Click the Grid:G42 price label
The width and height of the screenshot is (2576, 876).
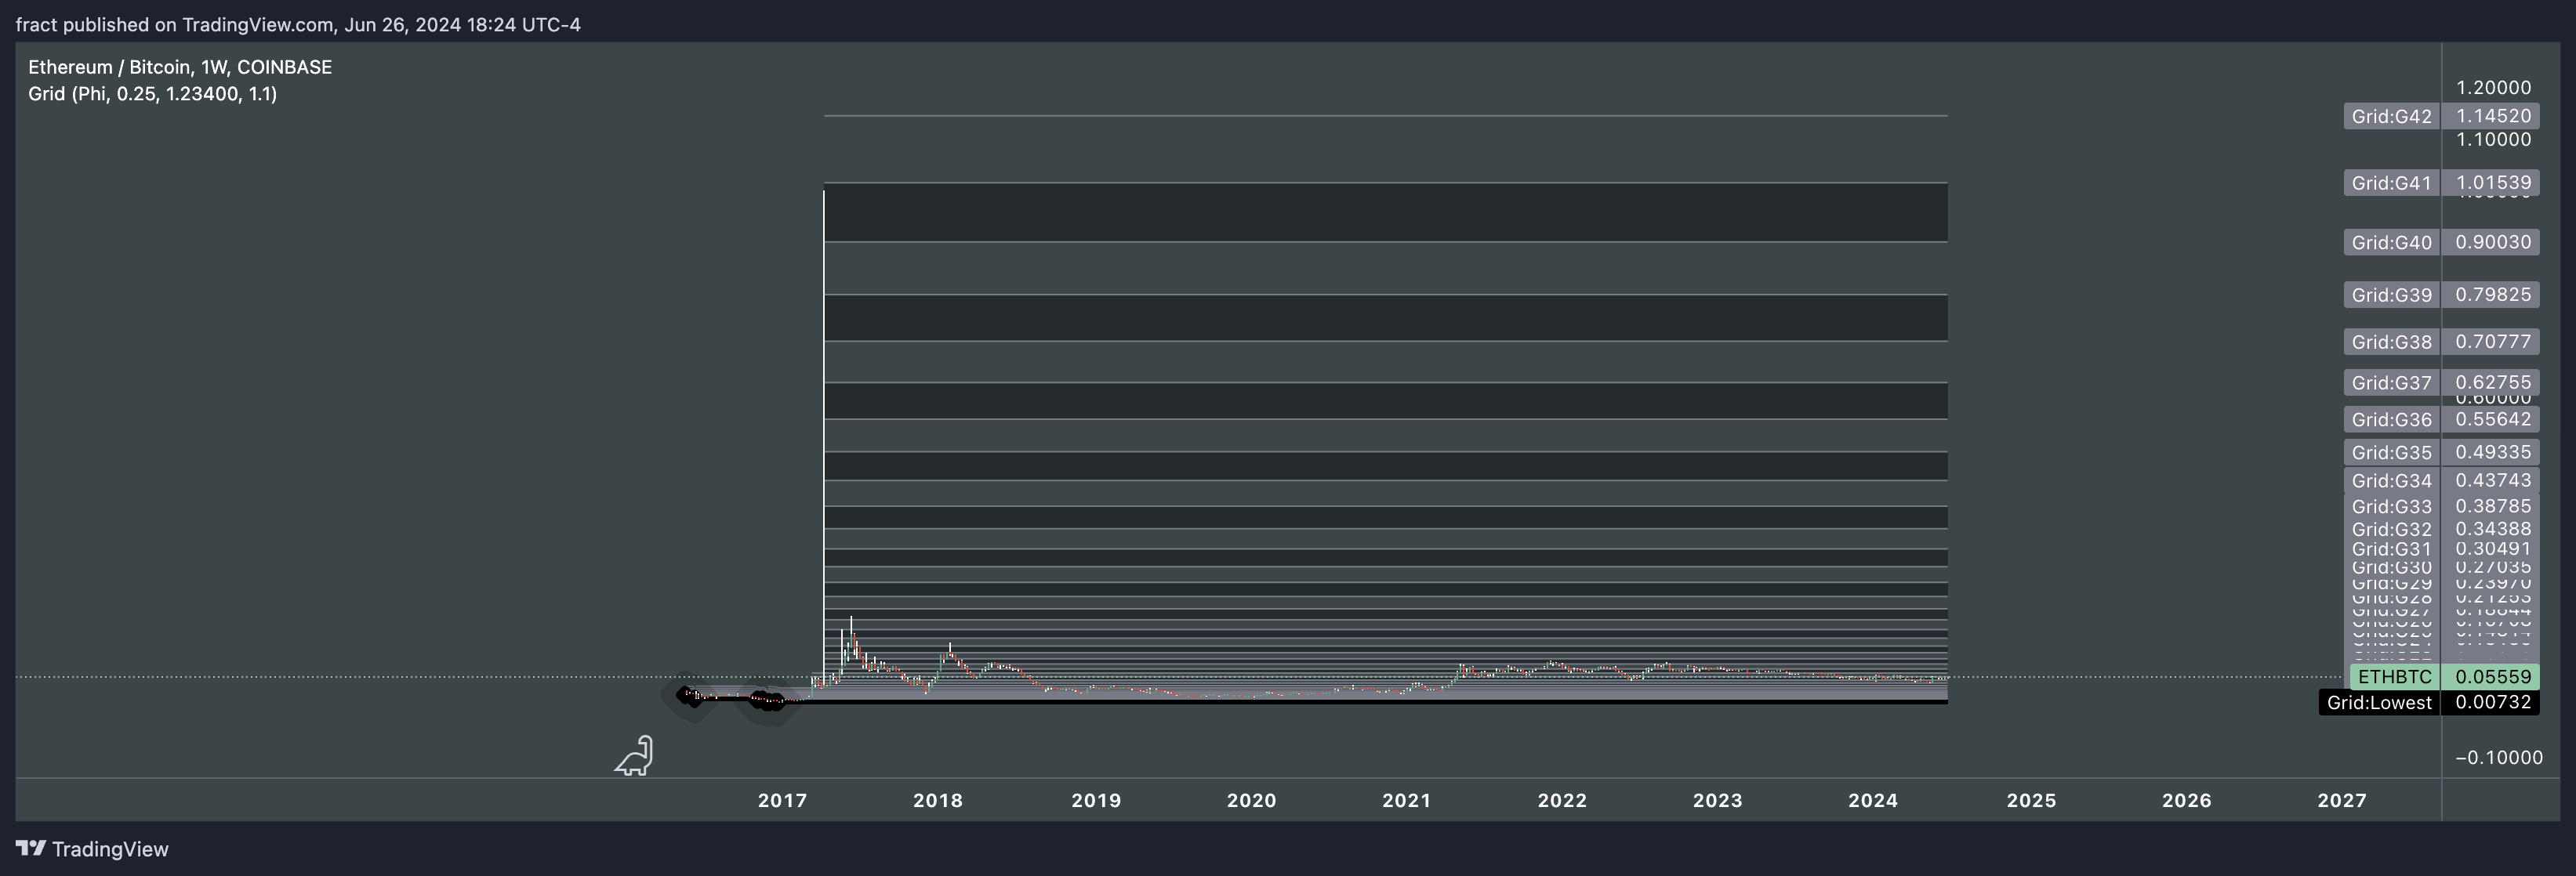(x=2391, y=116)
